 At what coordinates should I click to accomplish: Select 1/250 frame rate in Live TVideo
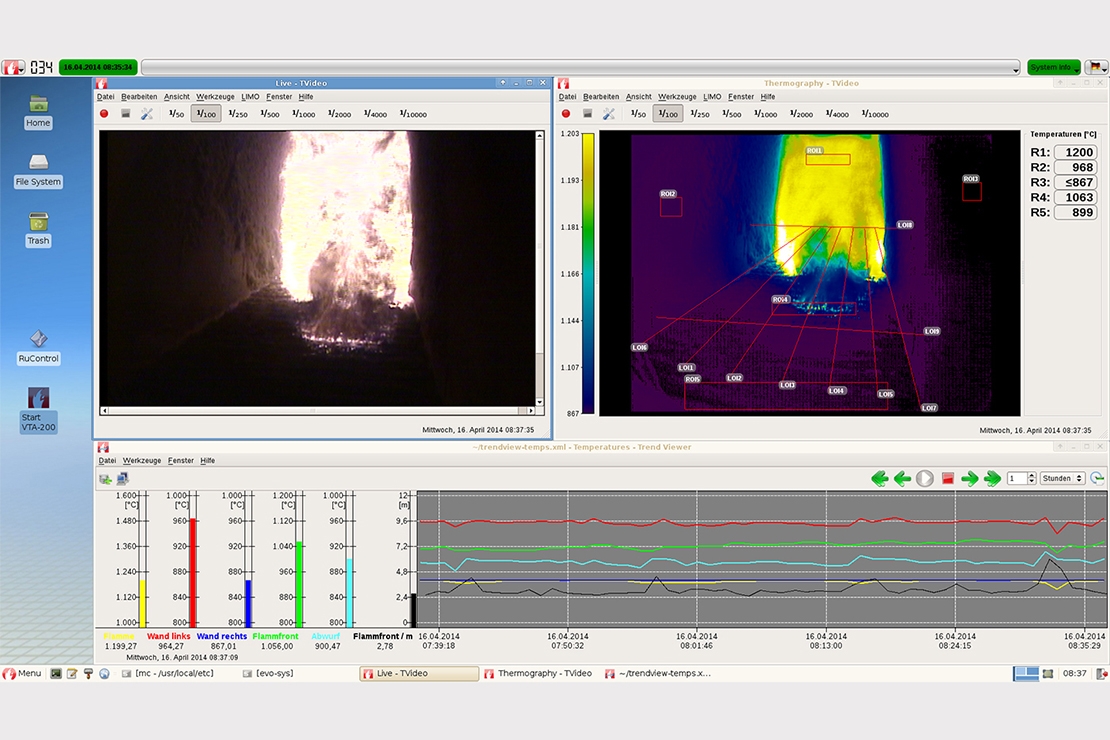point(239,114)
